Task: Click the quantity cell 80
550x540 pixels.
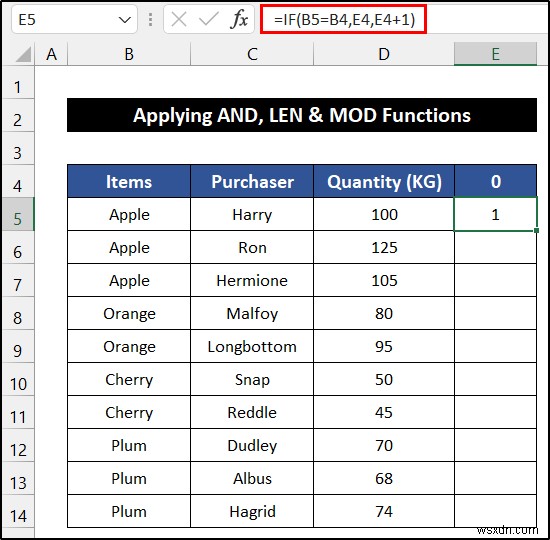Action: [x=384, y=313]
